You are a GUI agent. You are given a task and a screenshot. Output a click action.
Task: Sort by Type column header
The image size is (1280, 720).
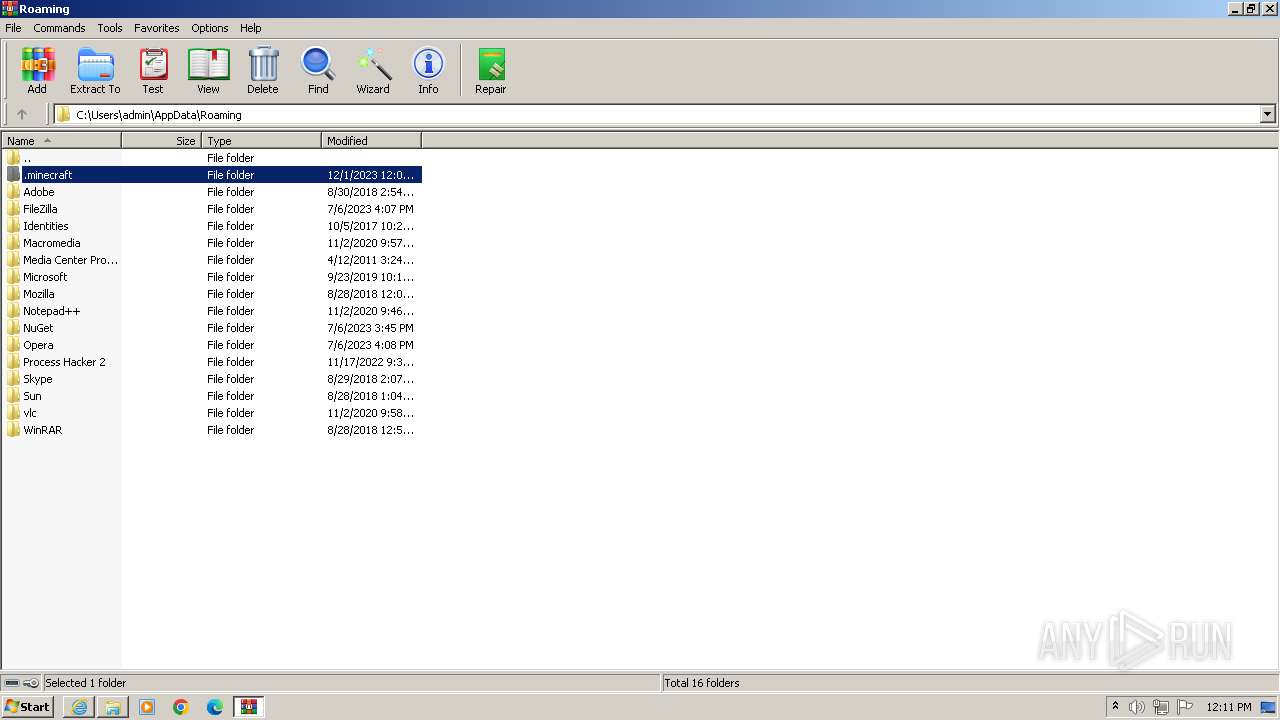click(261, 141)
